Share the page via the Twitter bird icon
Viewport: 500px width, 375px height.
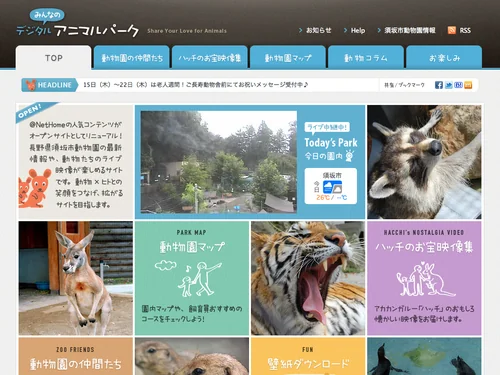click(x=449, y=85)
